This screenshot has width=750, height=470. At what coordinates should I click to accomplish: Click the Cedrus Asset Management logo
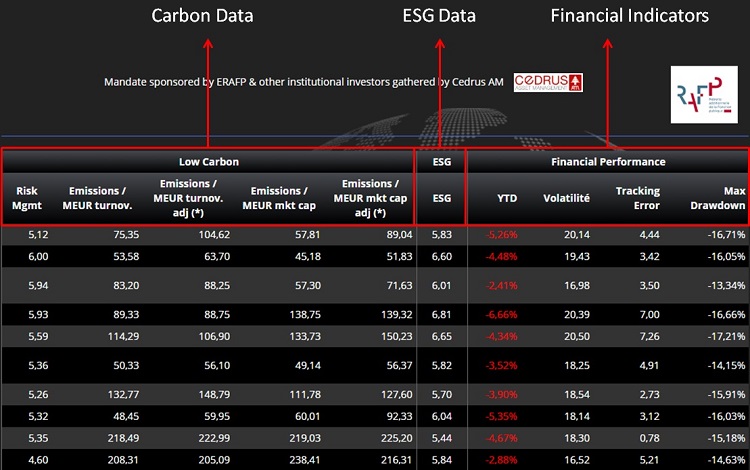[548, 82]
